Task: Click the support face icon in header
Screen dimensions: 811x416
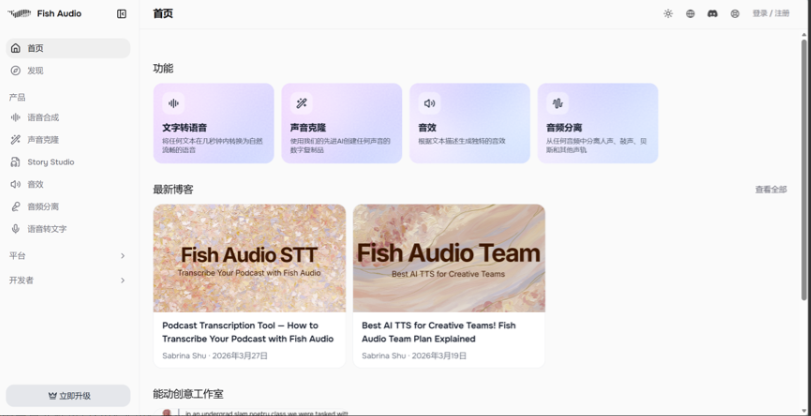Action: point(735,14)
